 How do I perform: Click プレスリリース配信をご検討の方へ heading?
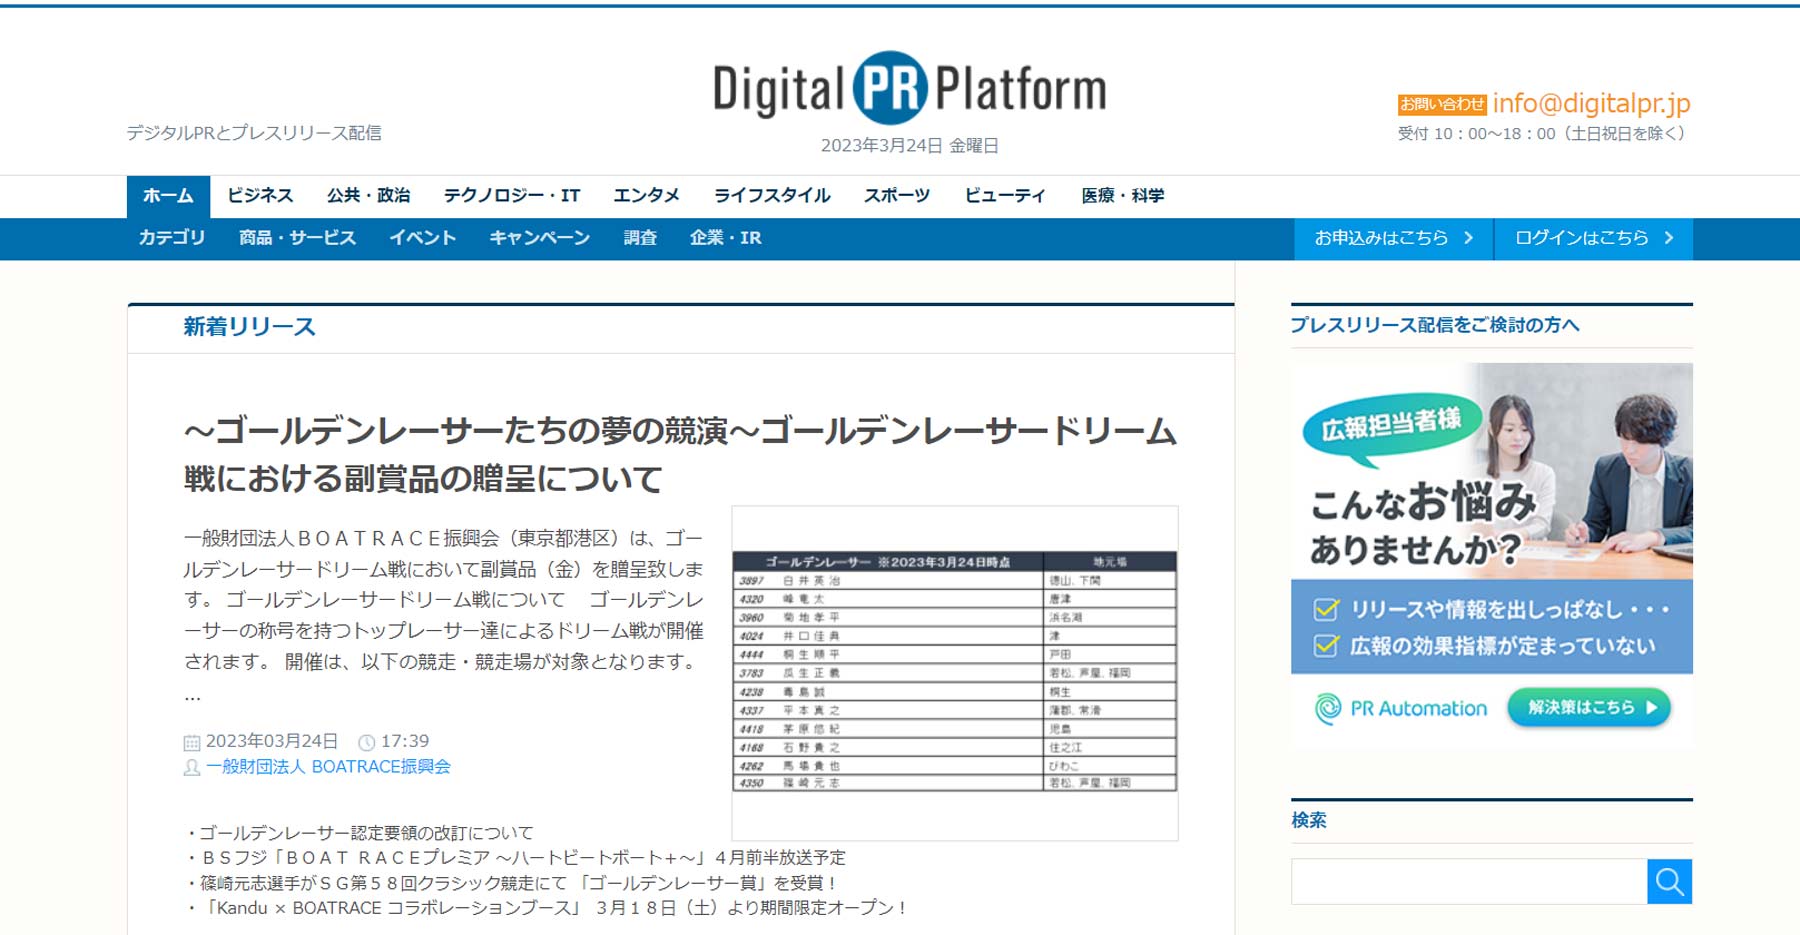click(x=1435, y=325)
